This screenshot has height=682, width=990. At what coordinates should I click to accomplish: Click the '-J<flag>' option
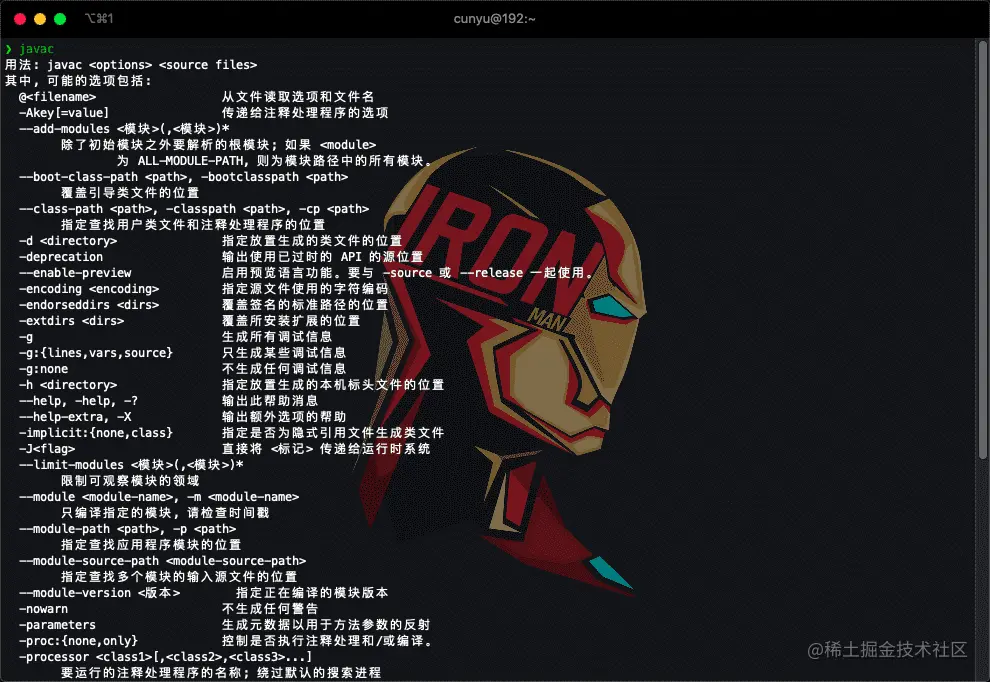click(47, 448)
